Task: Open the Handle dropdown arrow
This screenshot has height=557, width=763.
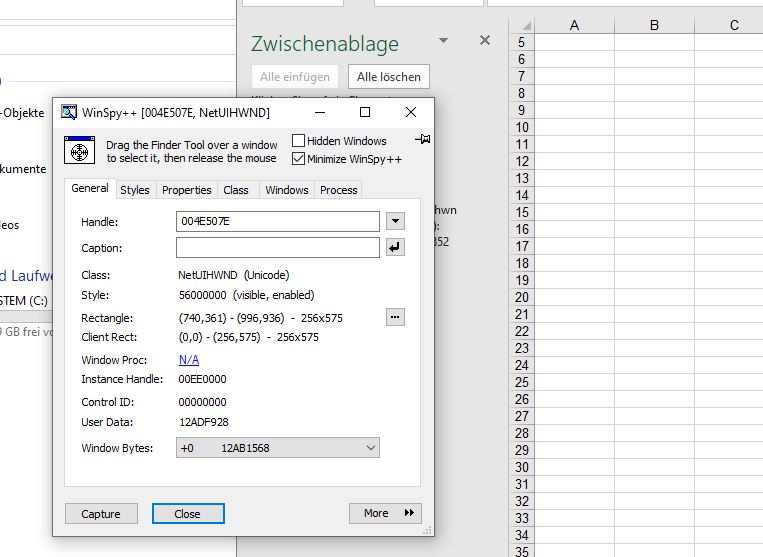Action: [395, 221]
